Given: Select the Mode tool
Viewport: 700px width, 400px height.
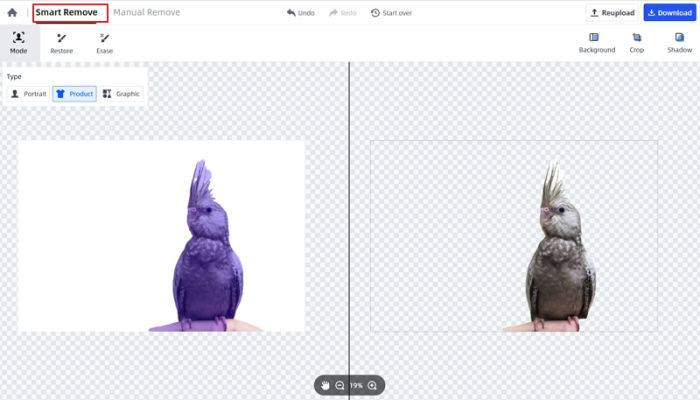Looking at the screenshot, I should pos(19,43).
